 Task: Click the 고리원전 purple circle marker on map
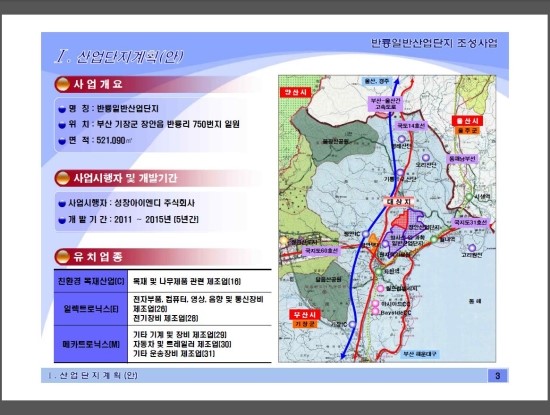pyautogui.click(x=472, y=247)
